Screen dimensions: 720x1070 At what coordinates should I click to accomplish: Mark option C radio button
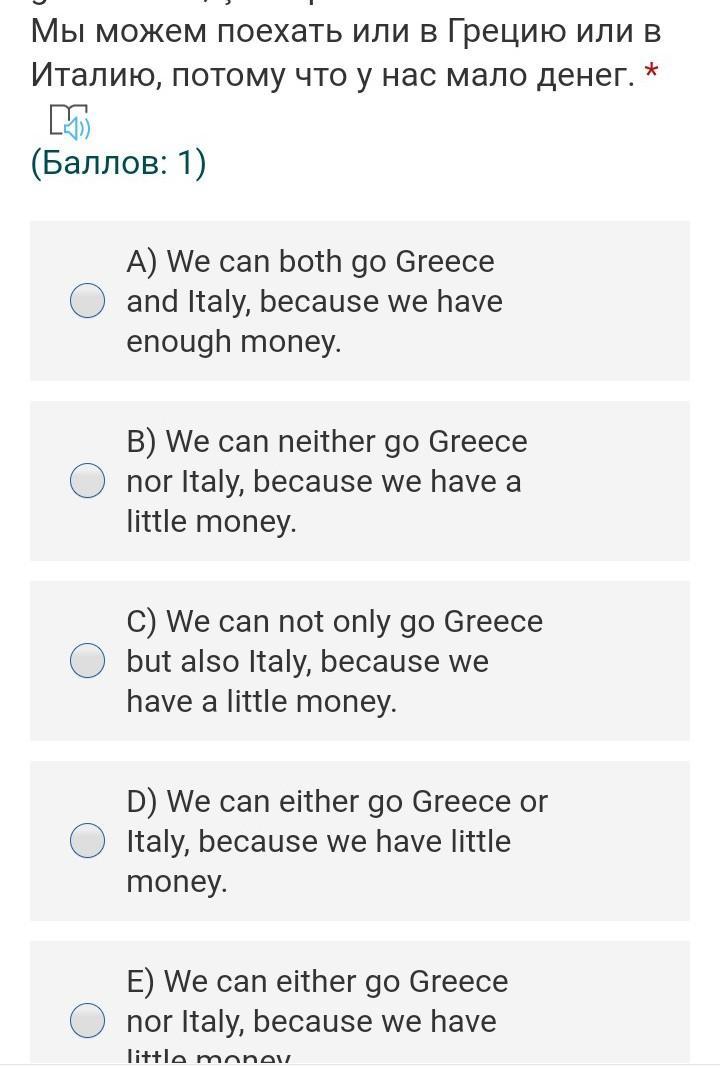[88, 661]
